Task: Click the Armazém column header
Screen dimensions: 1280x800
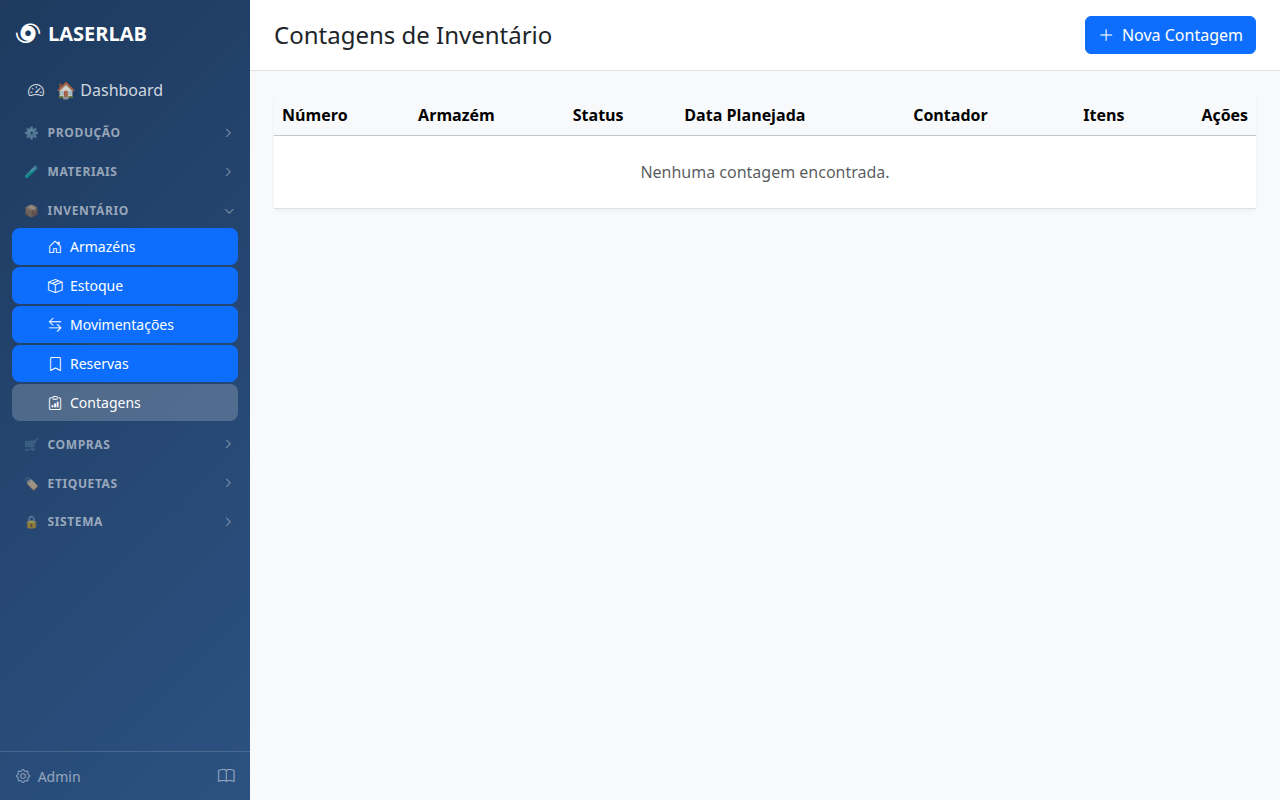Action: [456, 115]
